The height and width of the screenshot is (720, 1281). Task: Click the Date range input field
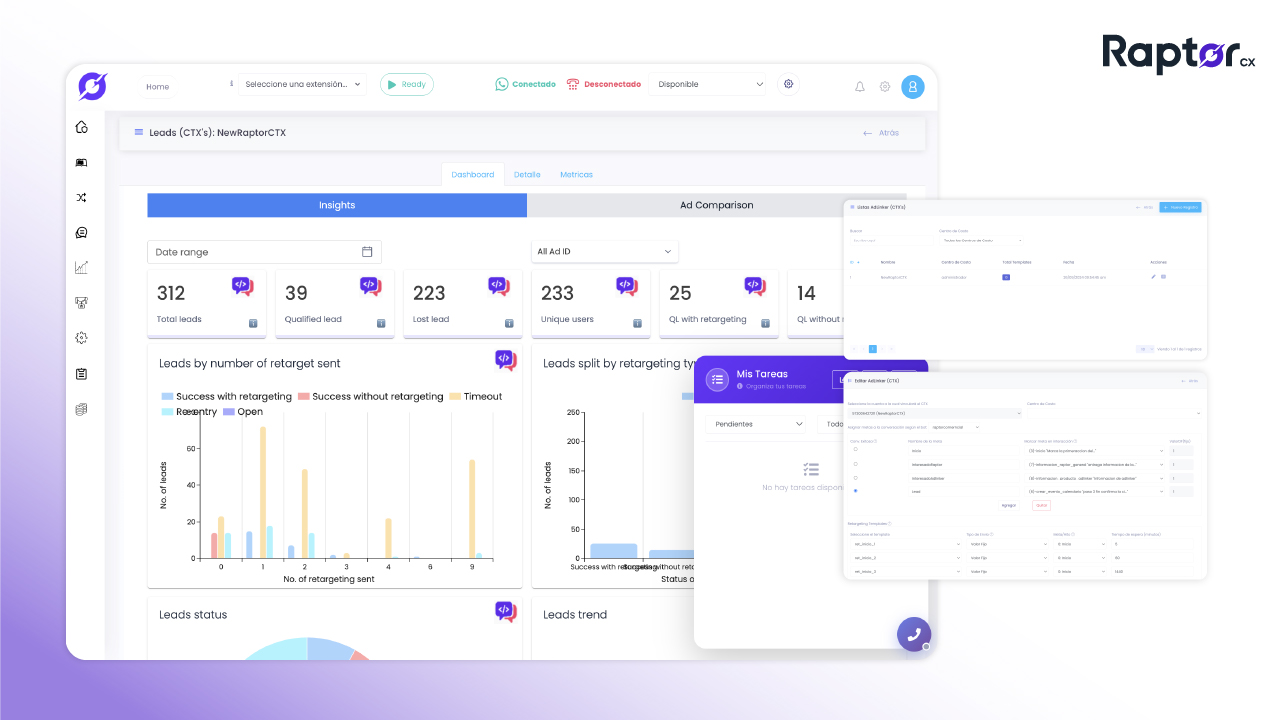pyautogui.click(x=264, y=252)
